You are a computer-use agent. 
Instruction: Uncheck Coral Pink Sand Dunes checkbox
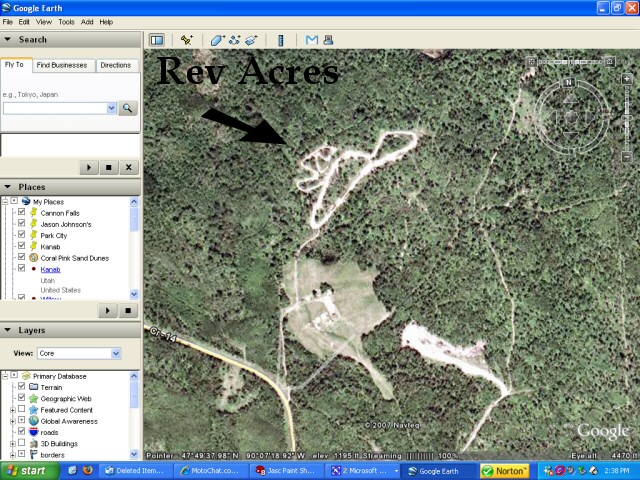(x=22, y=257)
